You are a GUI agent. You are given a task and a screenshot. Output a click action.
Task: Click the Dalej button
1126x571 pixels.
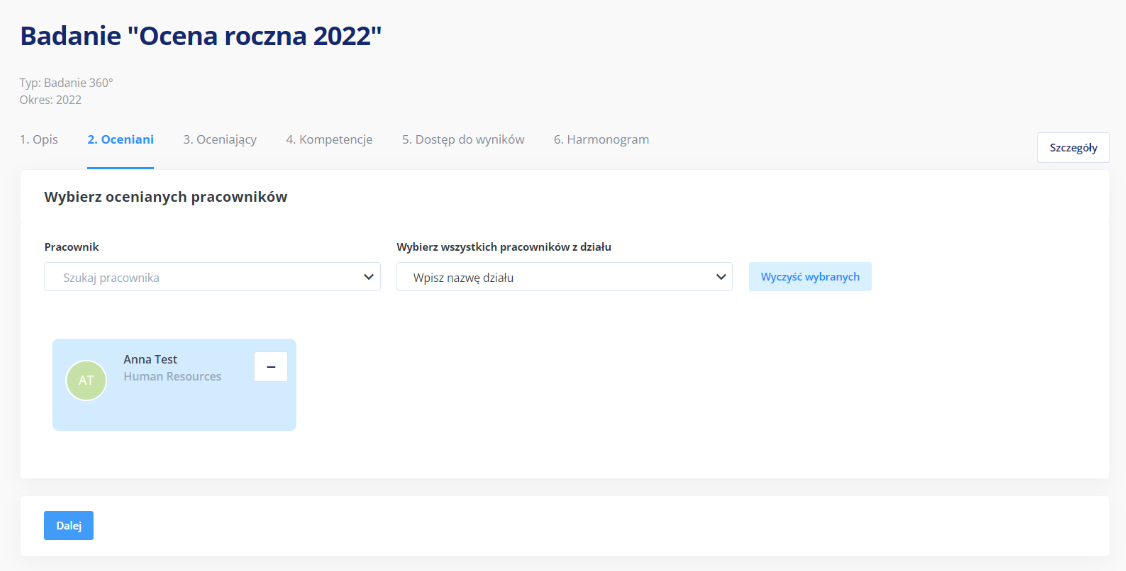(69, 526)
